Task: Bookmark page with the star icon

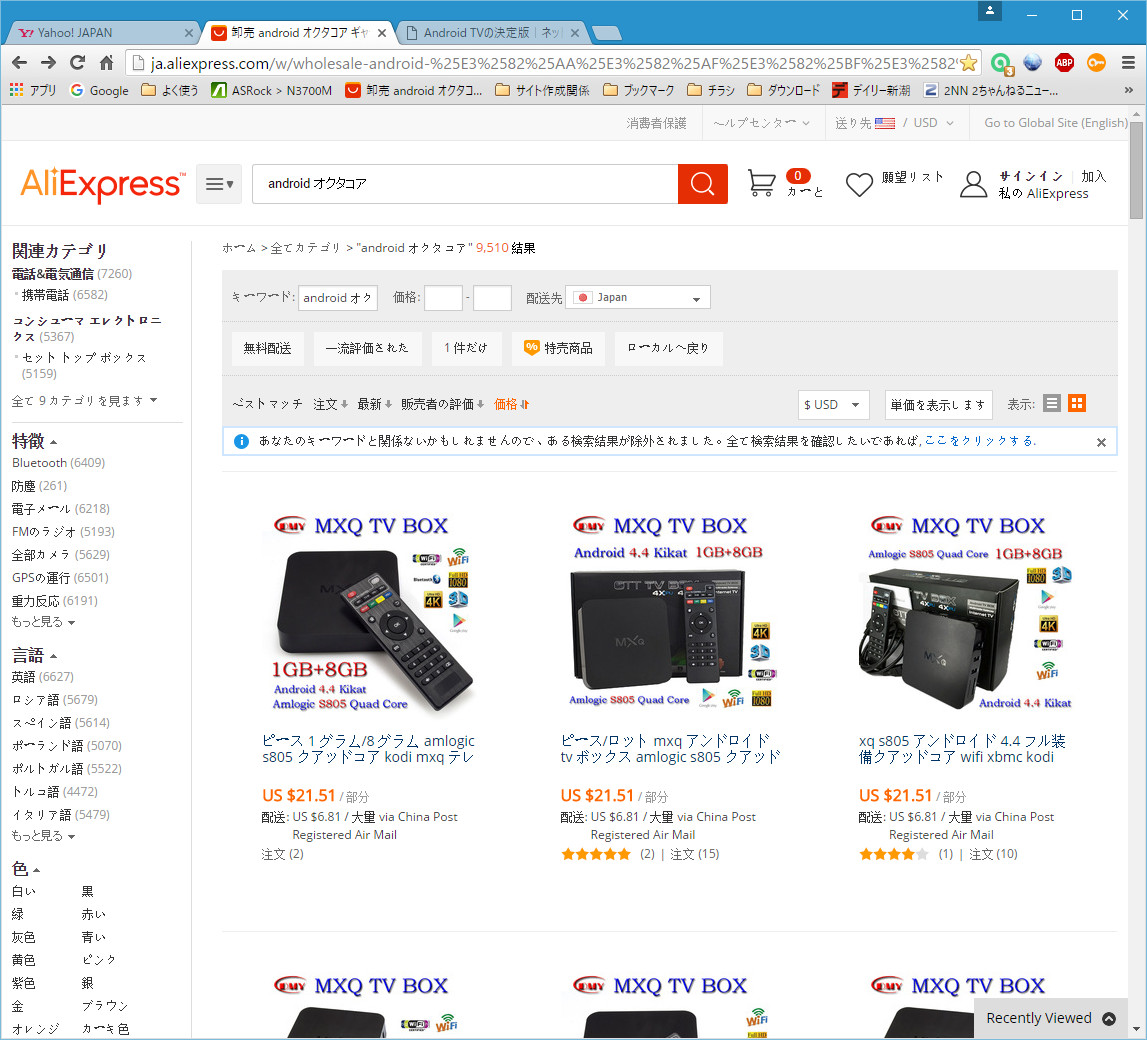Action: click(968, 63)
